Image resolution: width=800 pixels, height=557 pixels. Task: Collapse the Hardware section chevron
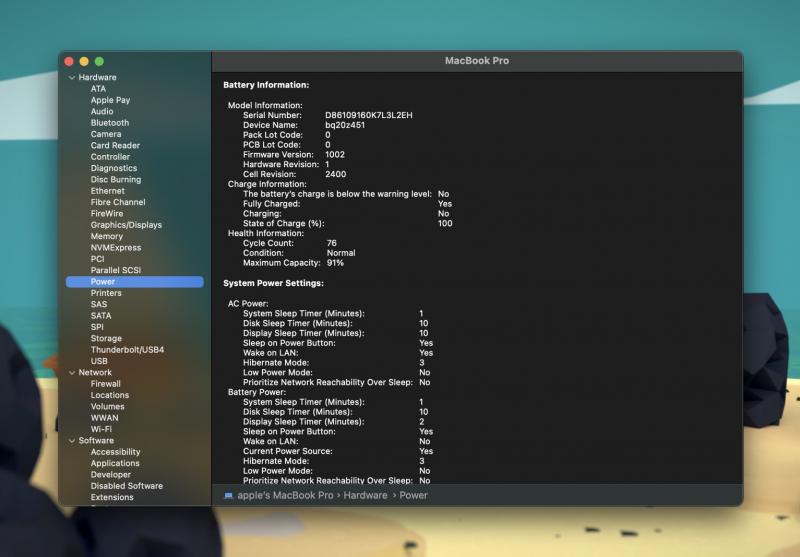(72, 78)
